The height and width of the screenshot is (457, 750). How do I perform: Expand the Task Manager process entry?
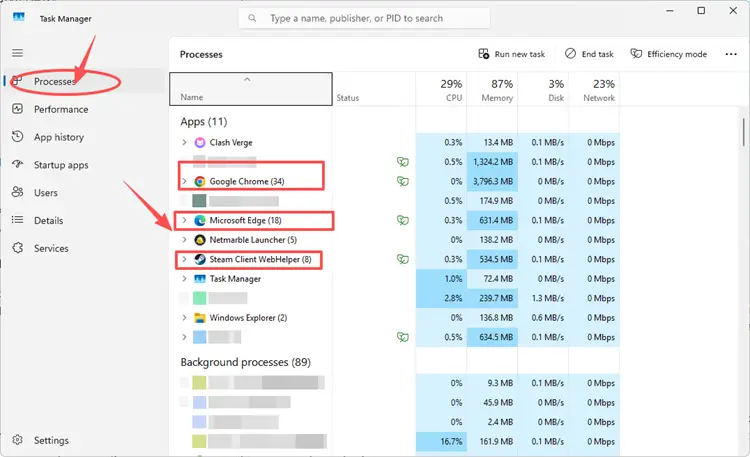click(x=184, y=279)
